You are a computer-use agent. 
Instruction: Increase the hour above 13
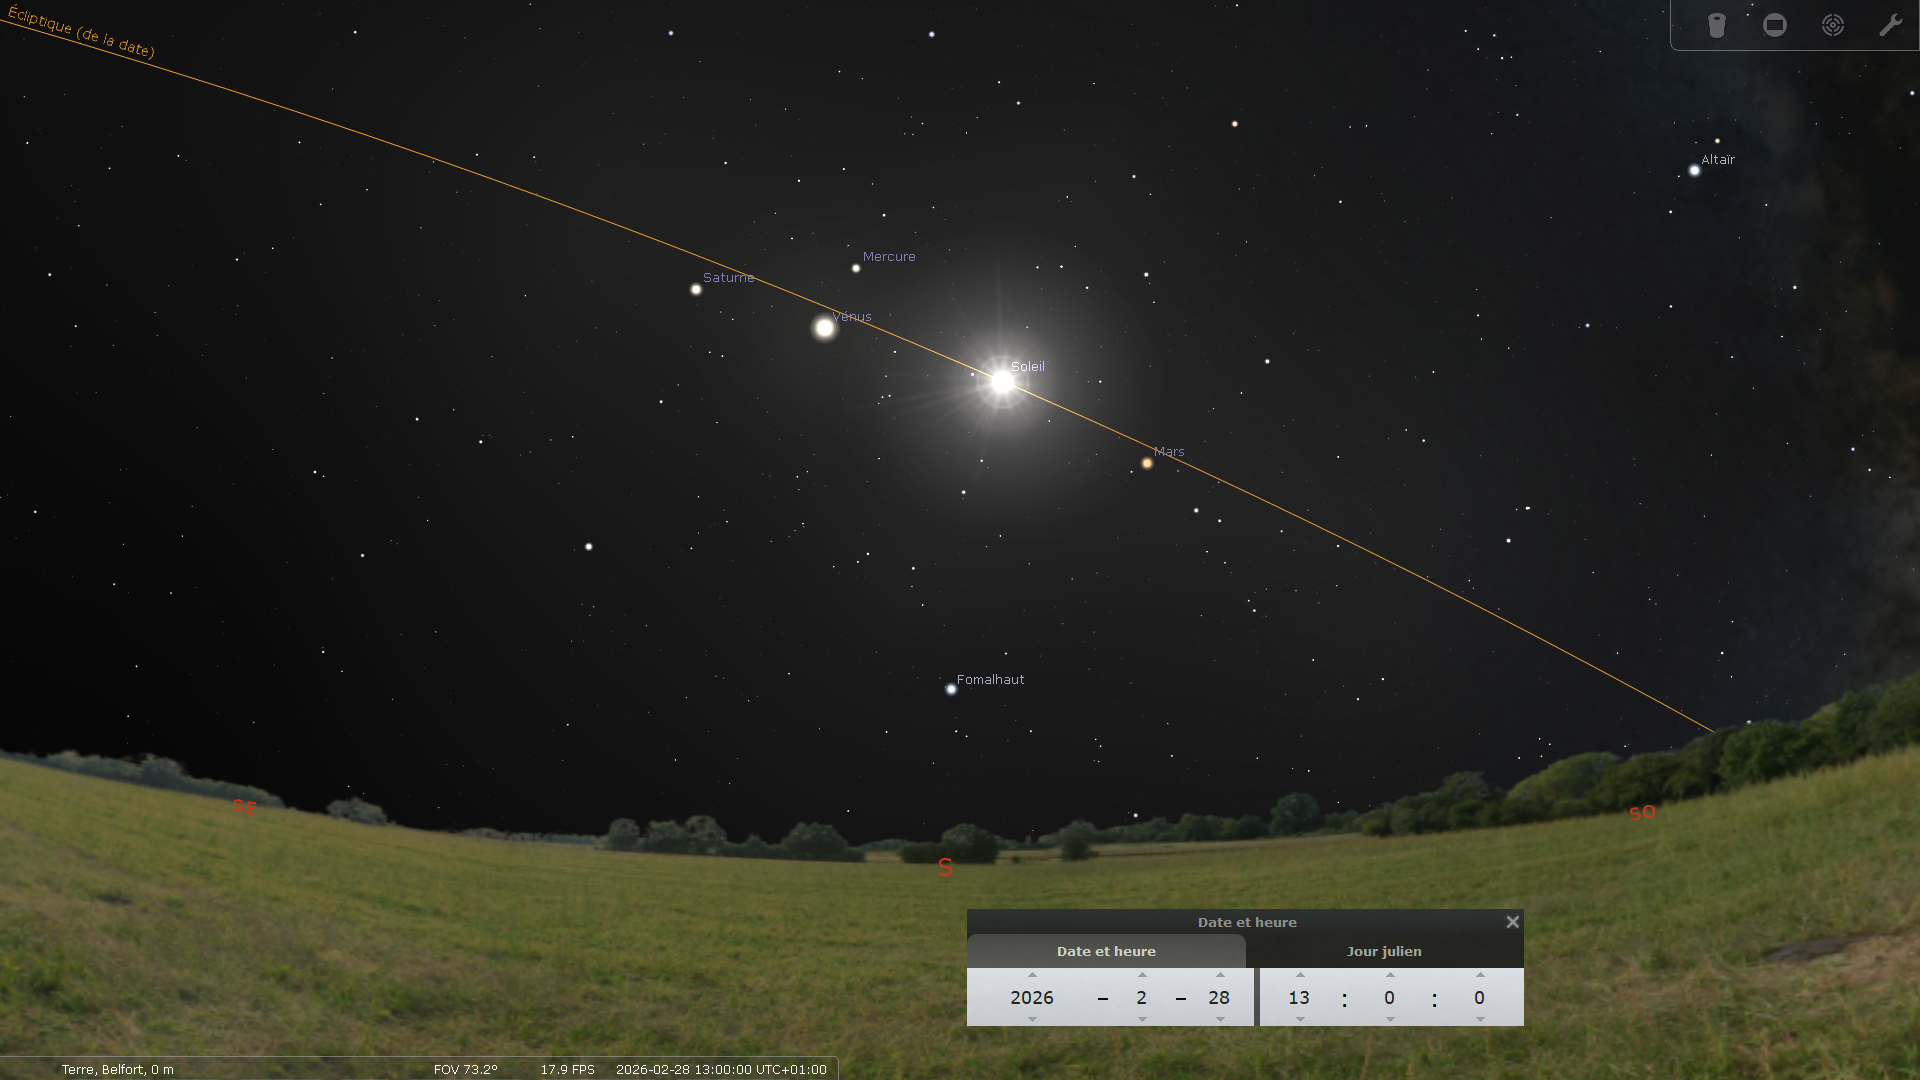1300,975
